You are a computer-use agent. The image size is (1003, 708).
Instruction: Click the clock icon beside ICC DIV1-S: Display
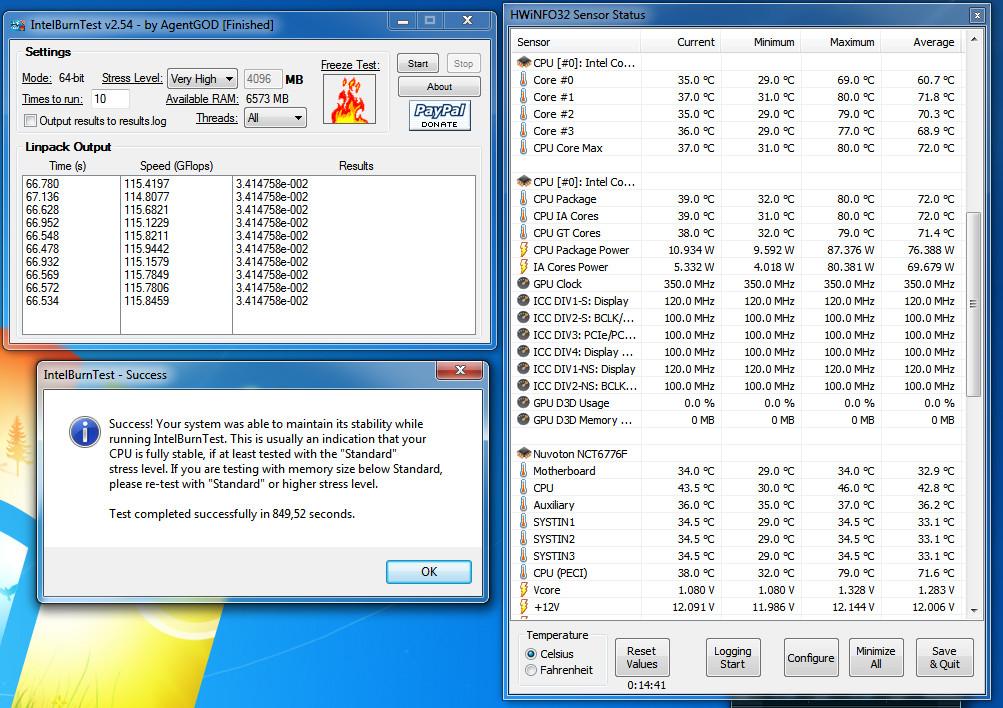click(523, 301)
